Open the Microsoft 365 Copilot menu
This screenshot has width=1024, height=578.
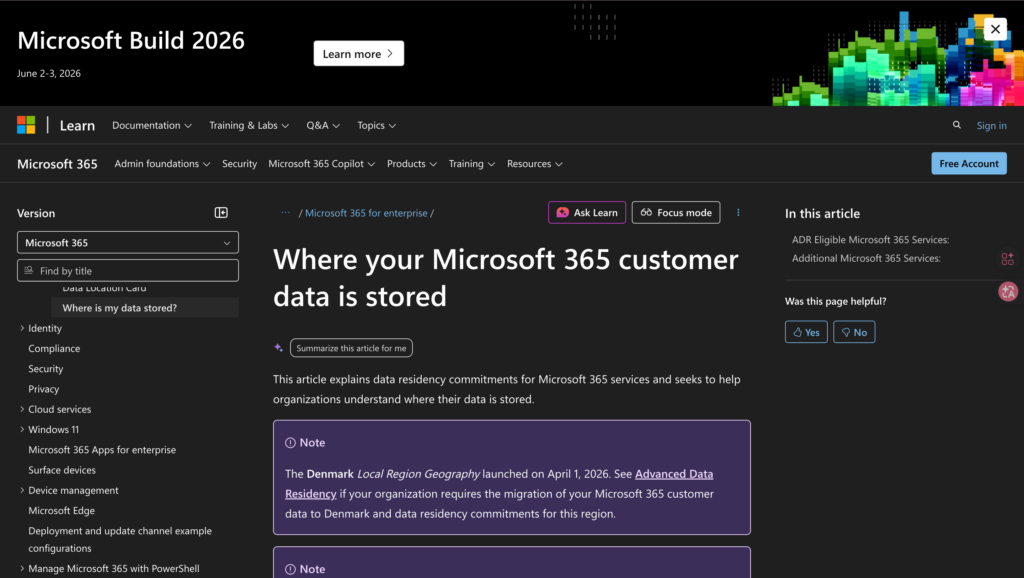click(x=321, y=164)
